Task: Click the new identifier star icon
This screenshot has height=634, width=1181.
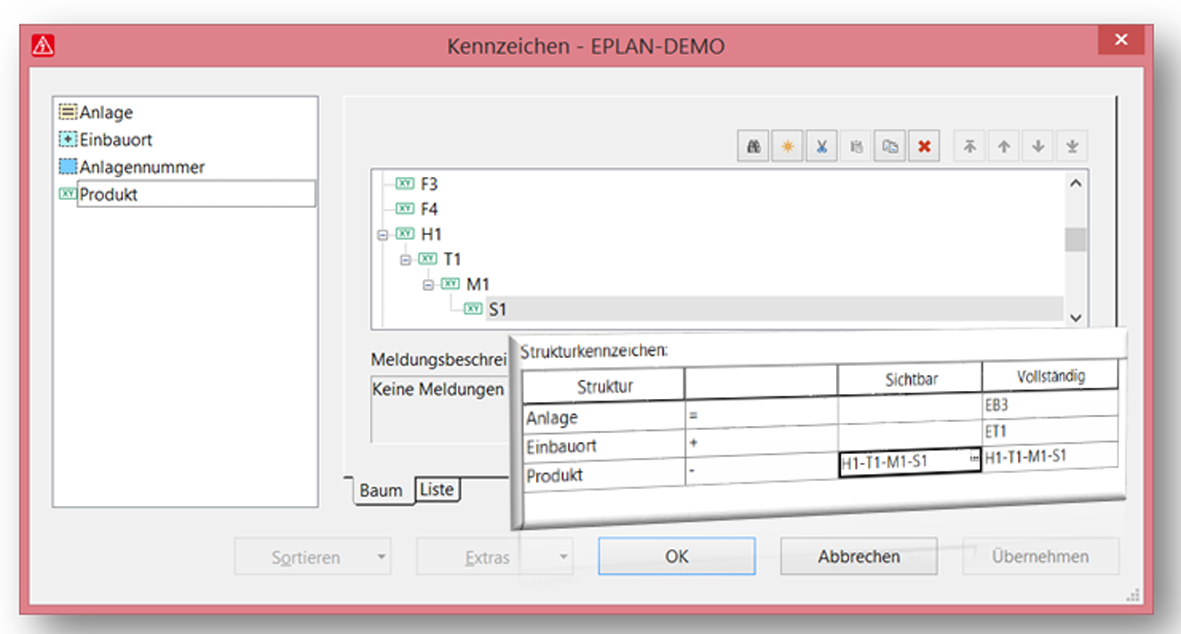Action: pos(787,146)
